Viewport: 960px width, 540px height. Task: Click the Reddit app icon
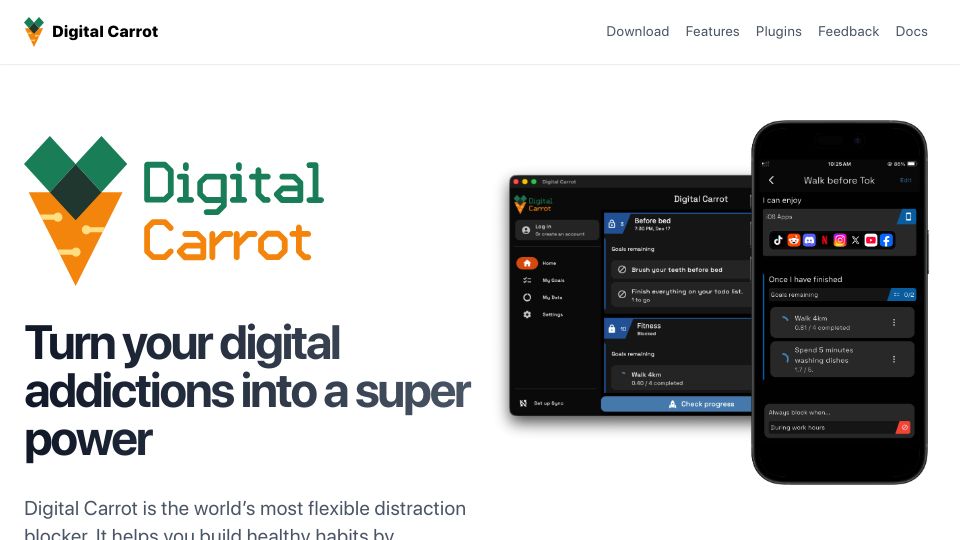click(794, 241)
